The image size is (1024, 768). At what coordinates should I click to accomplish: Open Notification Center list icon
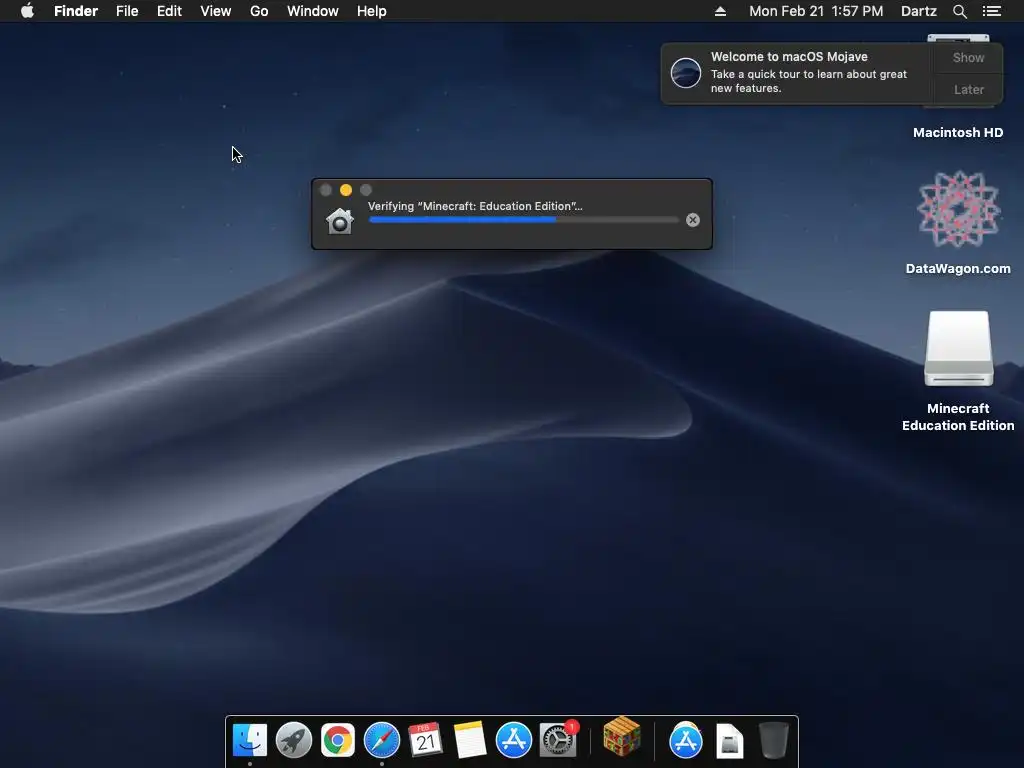[991, 11]
